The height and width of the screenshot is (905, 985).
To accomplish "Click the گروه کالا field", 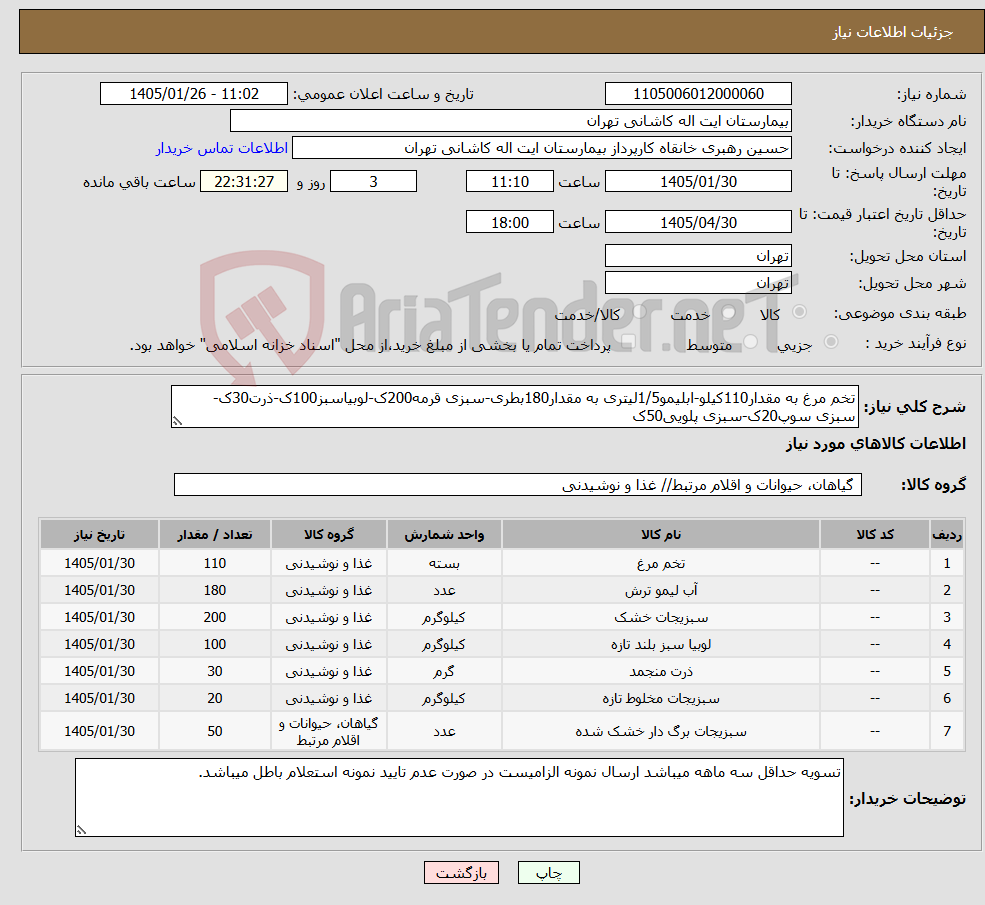I will click(x=518, y=485).
